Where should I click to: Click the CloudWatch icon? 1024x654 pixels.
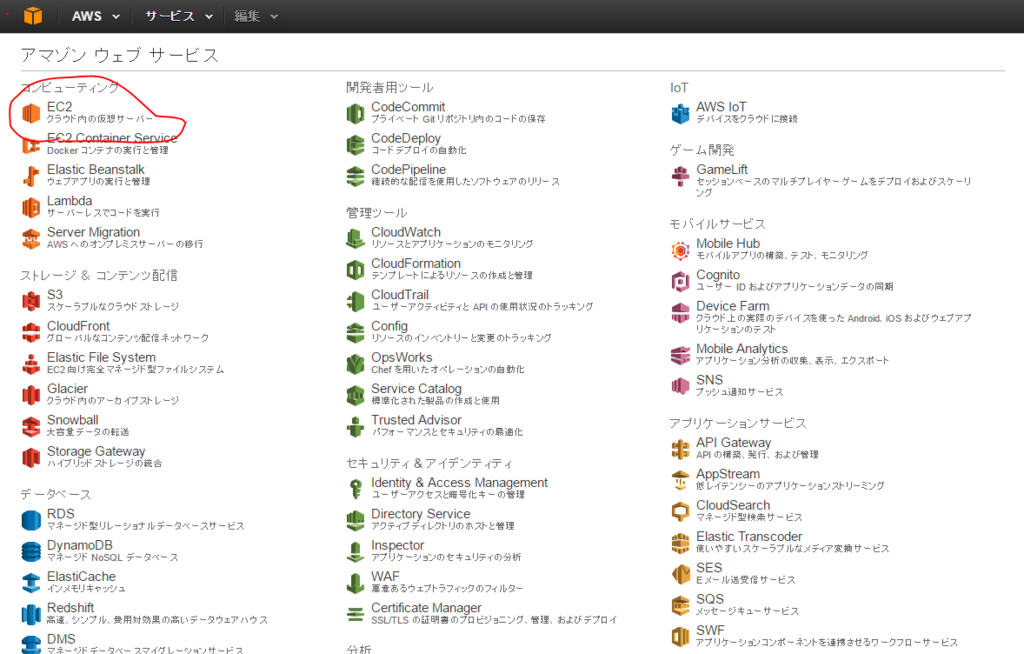pyautogui.click(x=355, y=238)
